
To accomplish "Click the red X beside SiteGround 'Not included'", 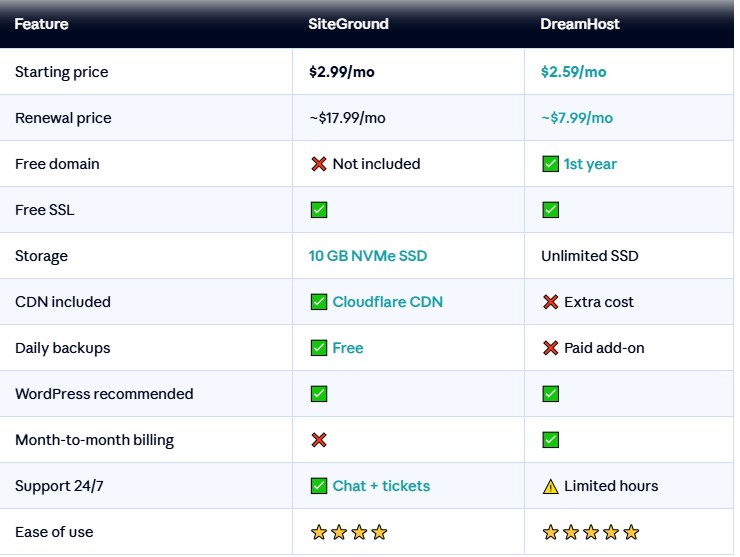I will [x=319, y=164].
